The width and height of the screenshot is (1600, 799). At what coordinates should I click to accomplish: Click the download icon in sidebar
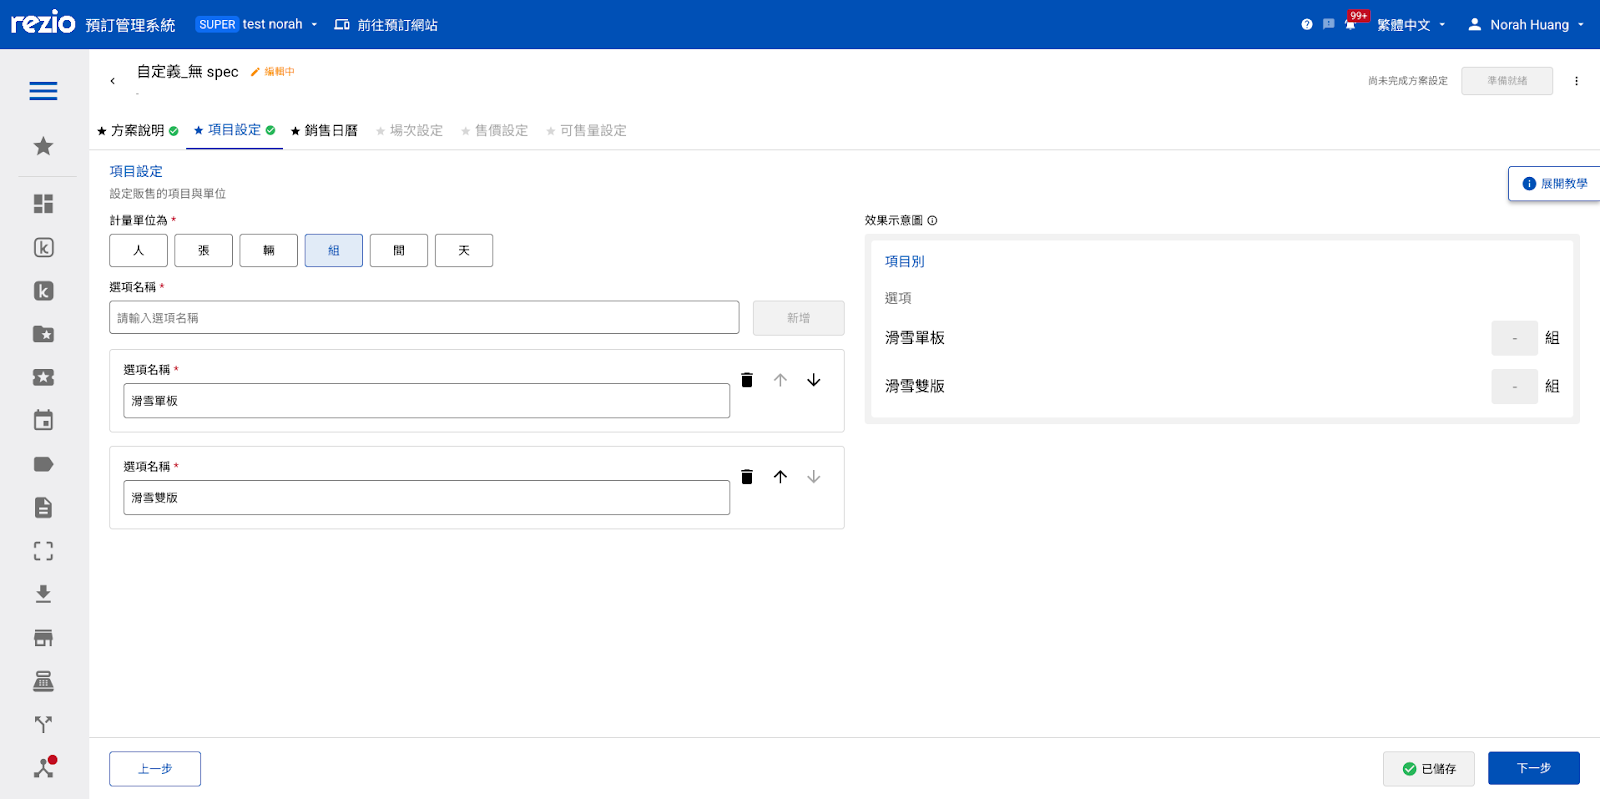point(43,594)
